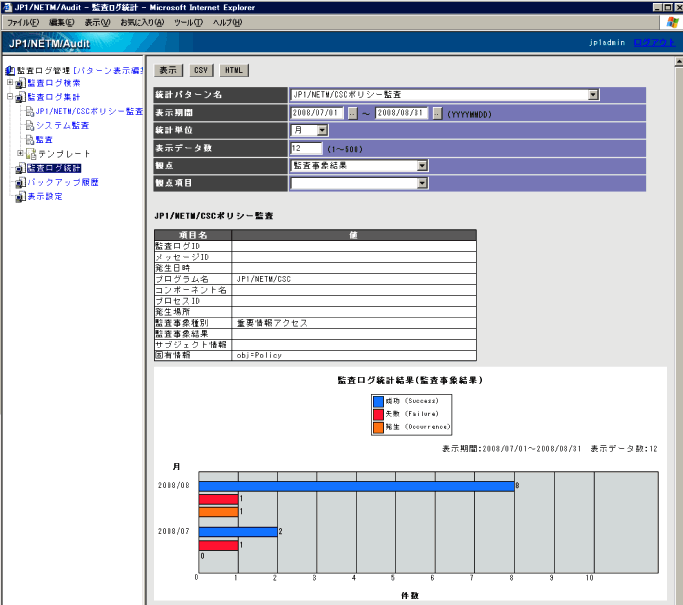This screenshot has width=683, height=605.
Task: Open the 監査 tree item
Action: click(x=44, y=140)
